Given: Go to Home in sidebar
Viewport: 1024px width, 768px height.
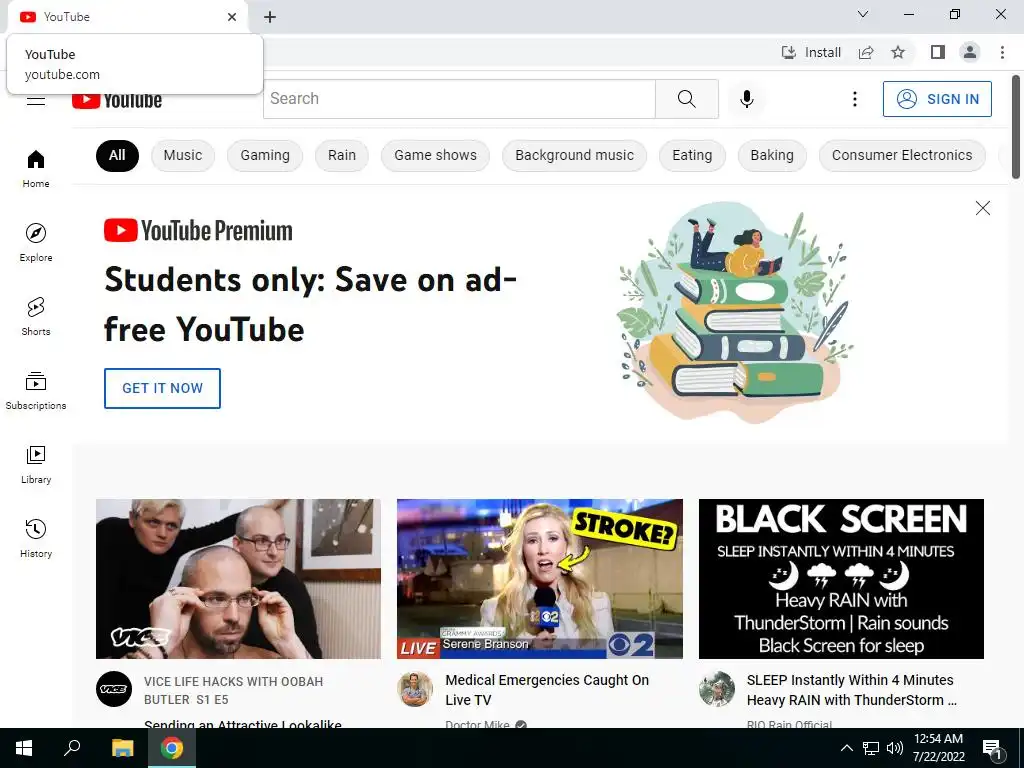Looking at the screenshot, I should (x=36, y=168).
